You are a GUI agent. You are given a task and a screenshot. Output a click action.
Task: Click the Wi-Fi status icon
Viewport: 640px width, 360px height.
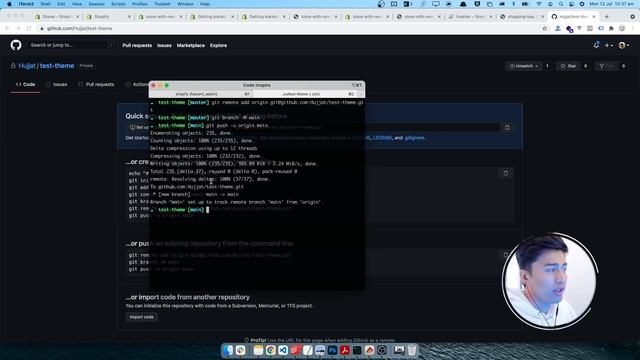tap(539, 4)
